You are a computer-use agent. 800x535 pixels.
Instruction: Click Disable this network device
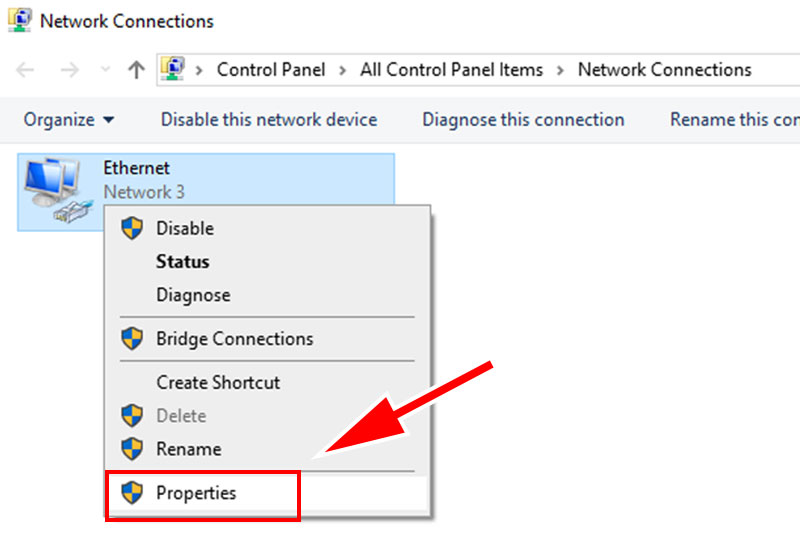coord(269,120)
